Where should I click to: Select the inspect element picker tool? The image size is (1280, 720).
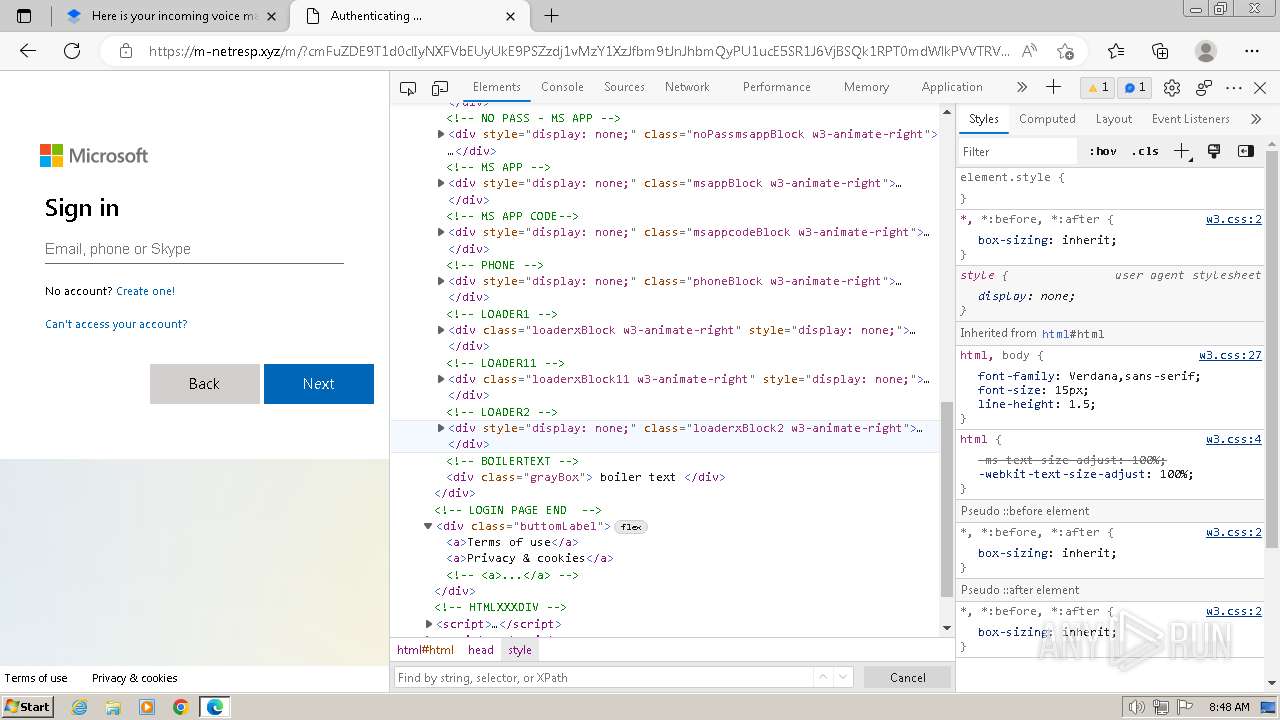[x=408, y=88]
